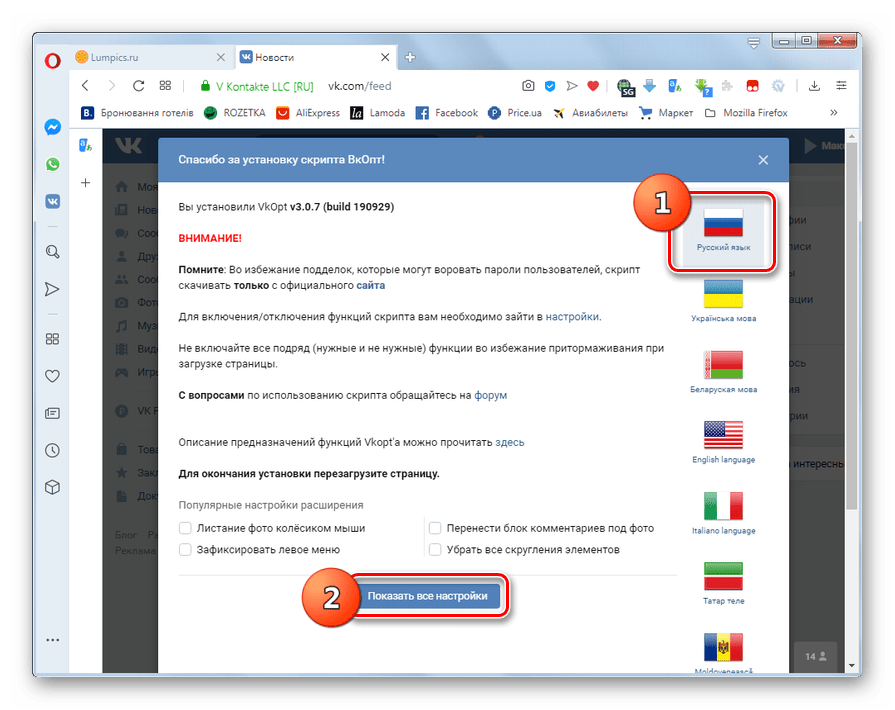Reload the page with the refresh icon
Viewport: 895px width, 710px height.
point(139,86)
